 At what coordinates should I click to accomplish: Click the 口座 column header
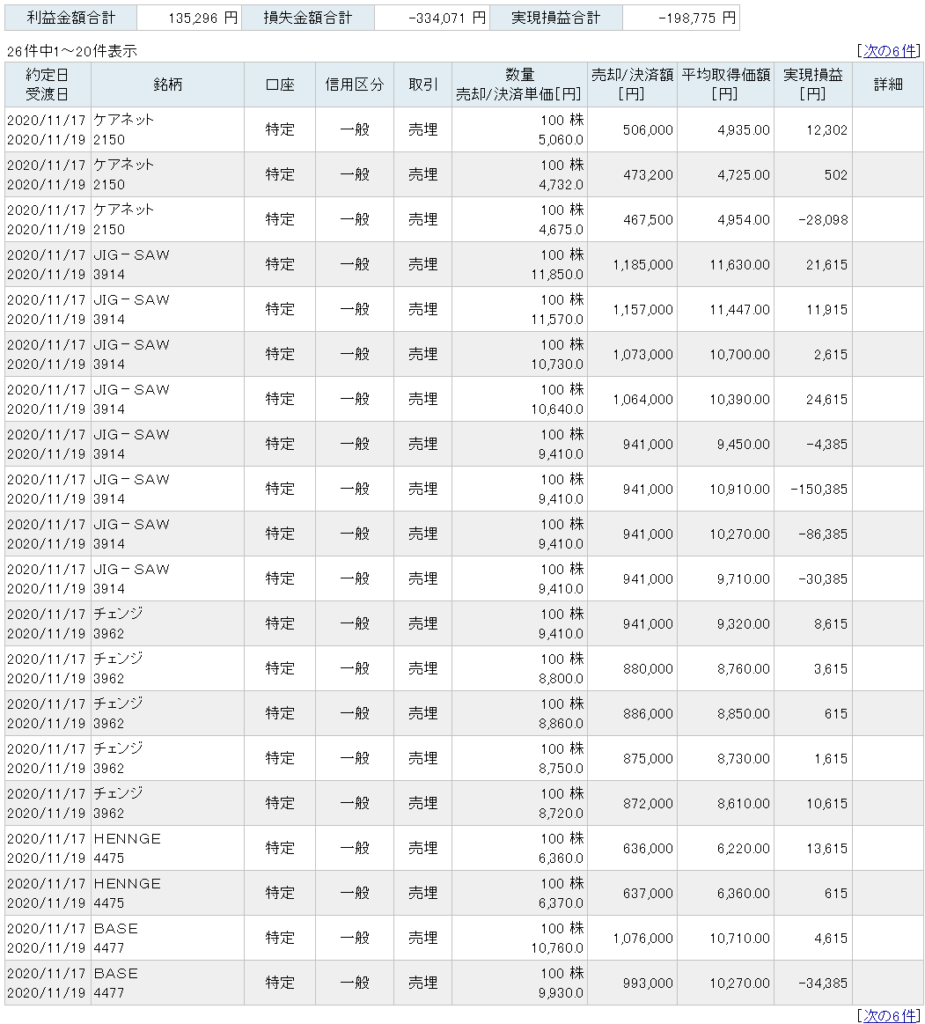(280, 84)
